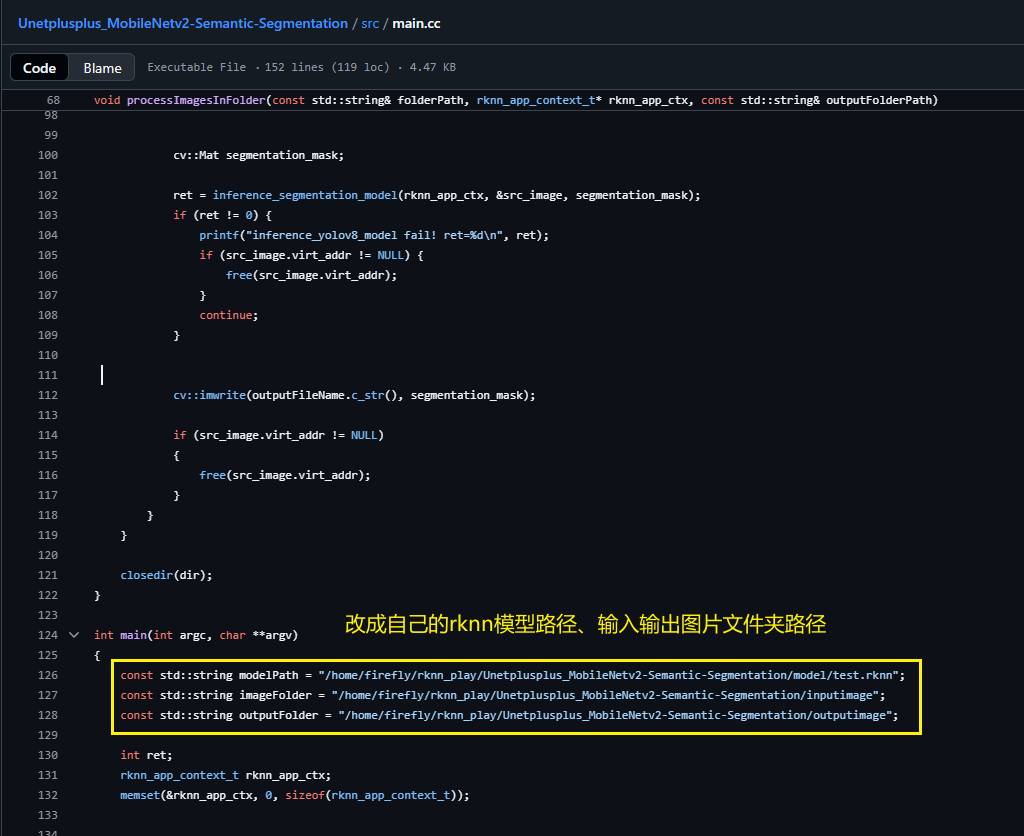1024x836 pixels.
Task: Select line number 114
Action: [x=48, y=435]
